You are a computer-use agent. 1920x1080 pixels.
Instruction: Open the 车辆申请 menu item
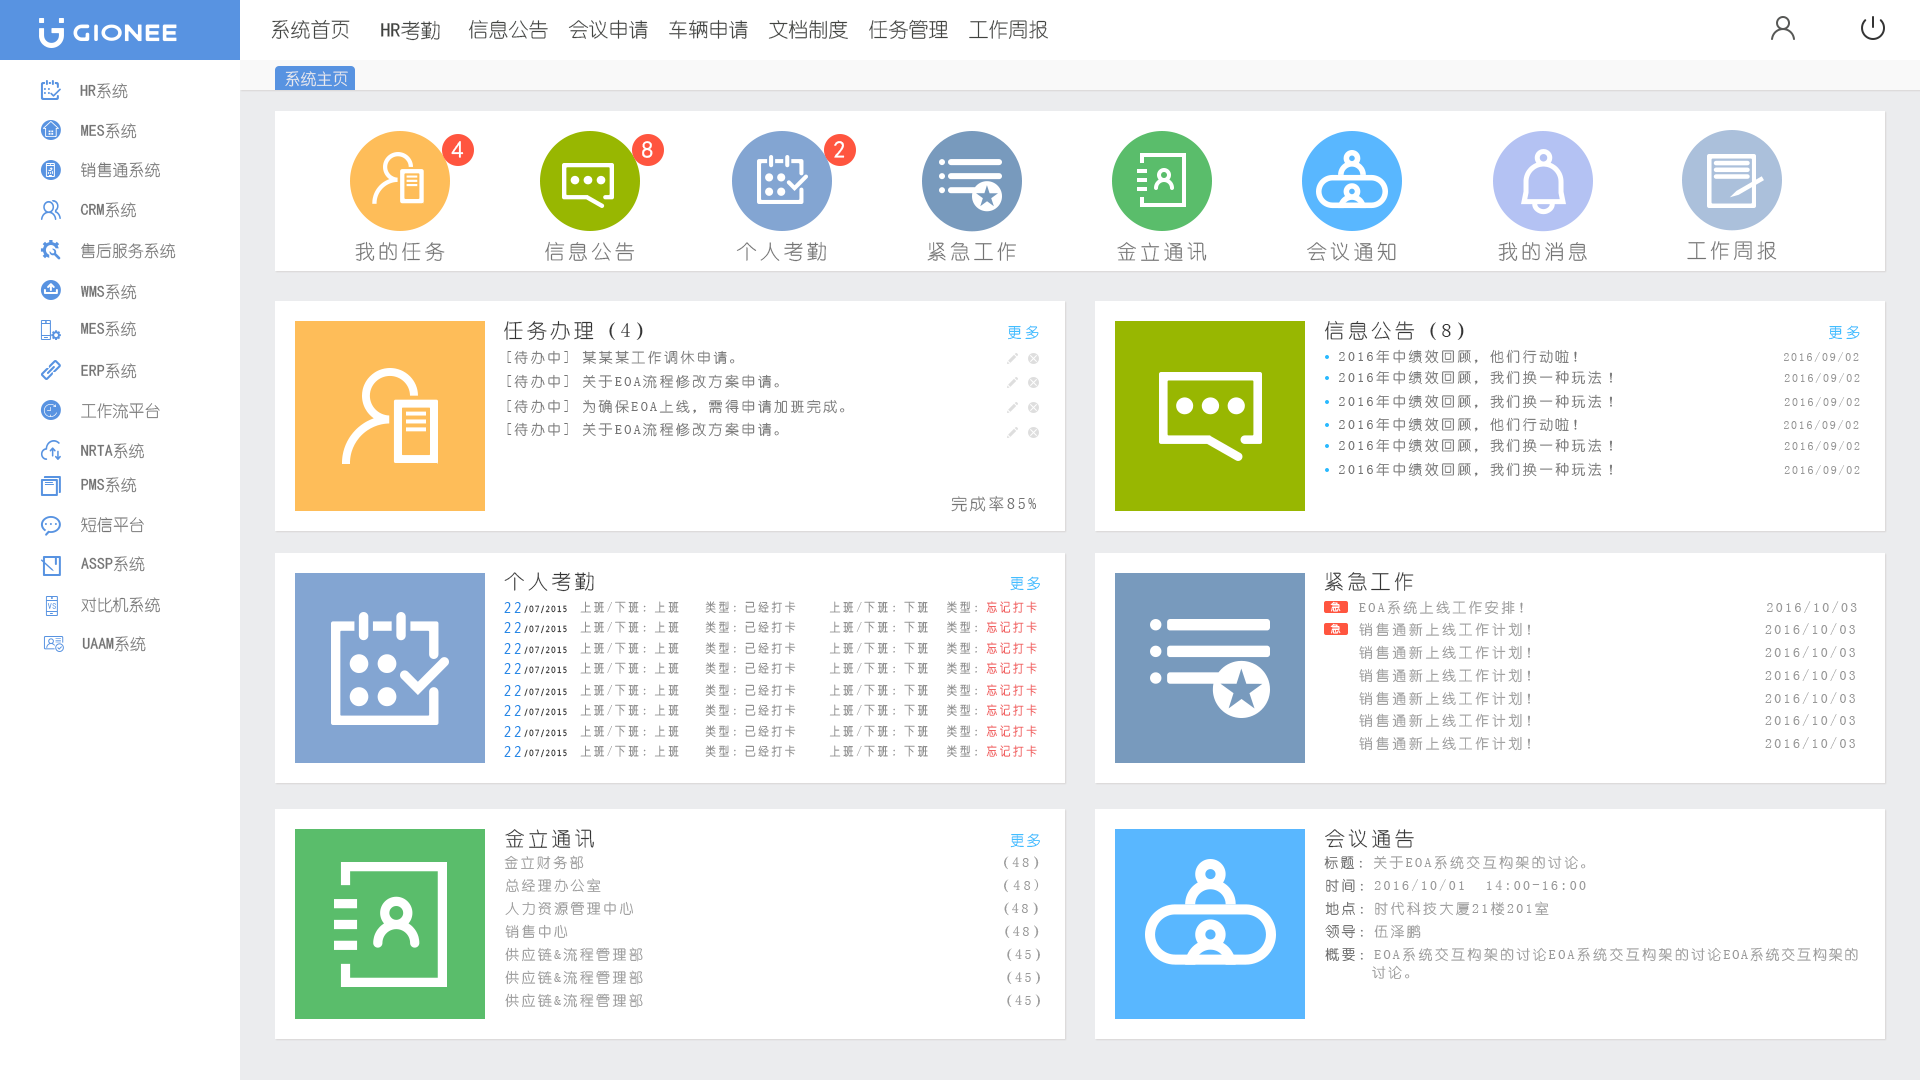click(x=707, y=30)
